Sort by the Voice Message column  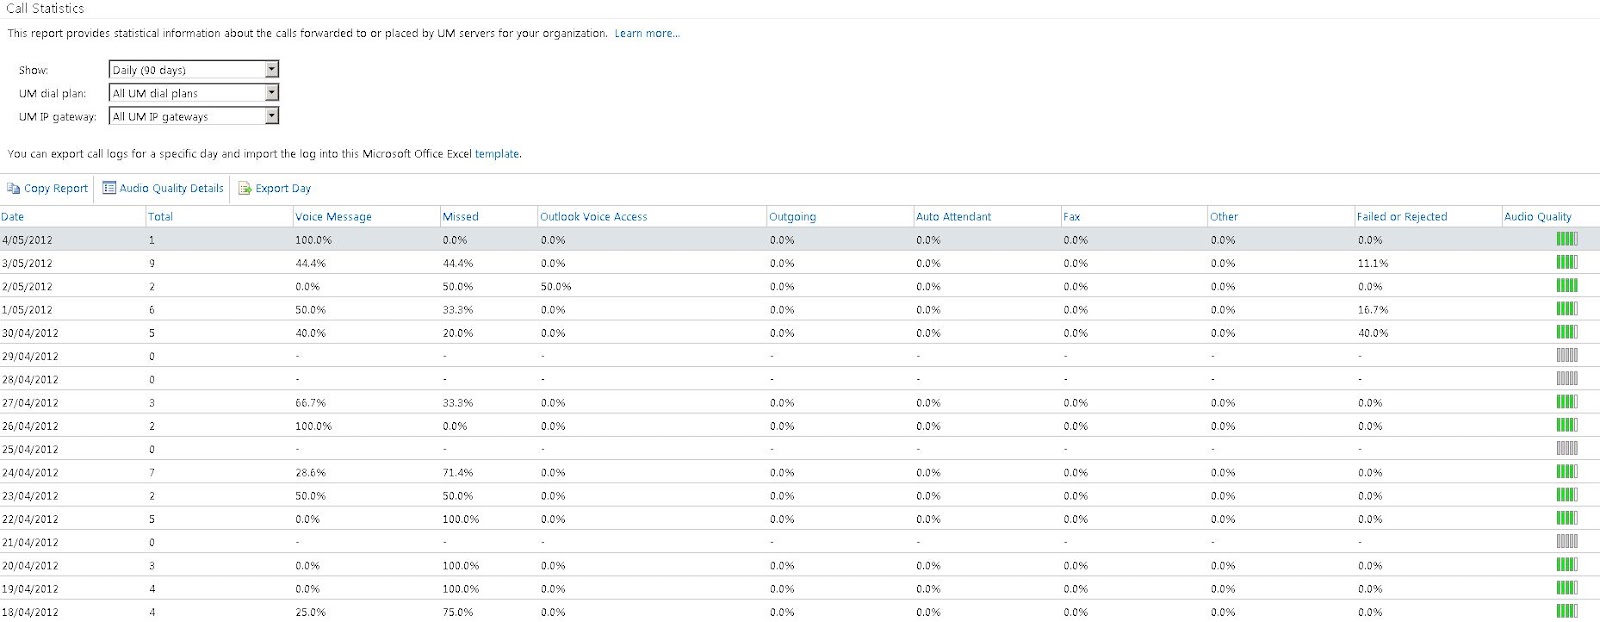[333, 217]
